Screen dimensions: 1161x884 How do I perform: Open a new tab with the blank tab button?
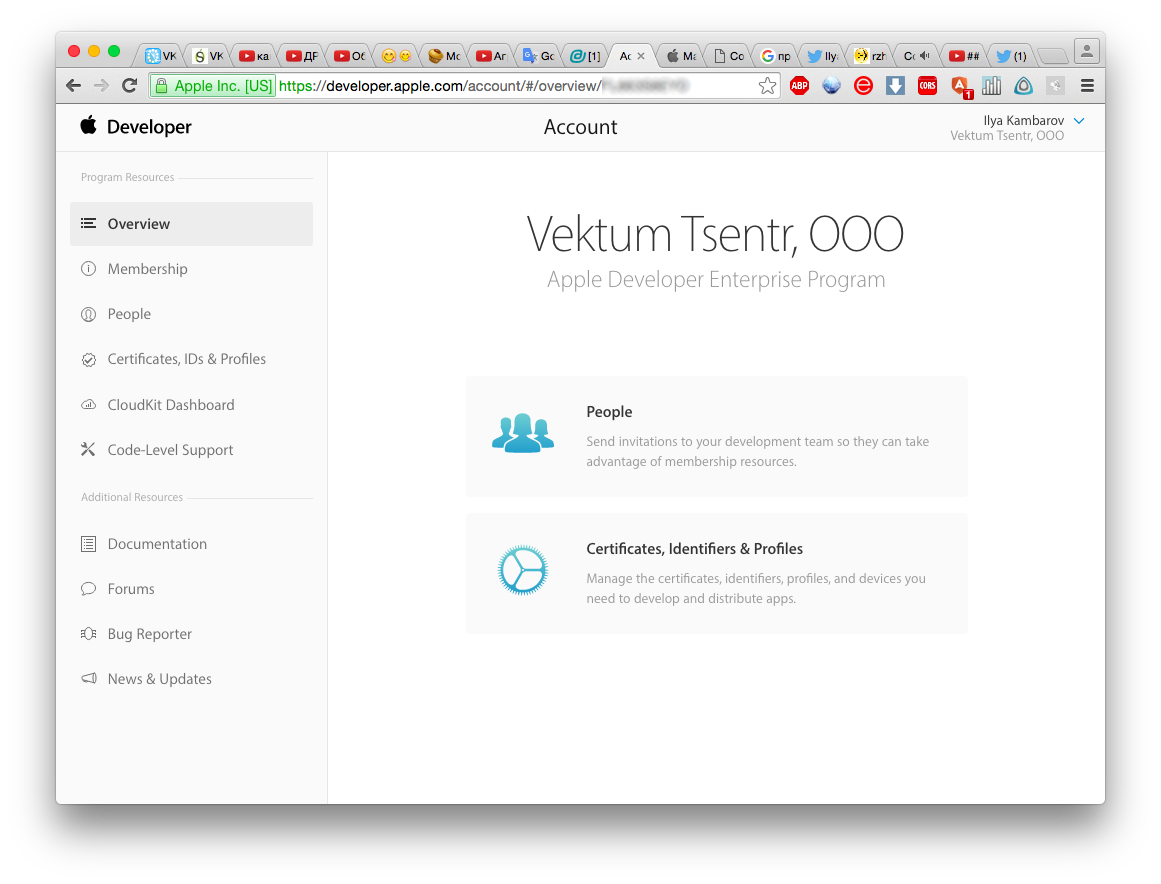click(x=1052, y=56)
